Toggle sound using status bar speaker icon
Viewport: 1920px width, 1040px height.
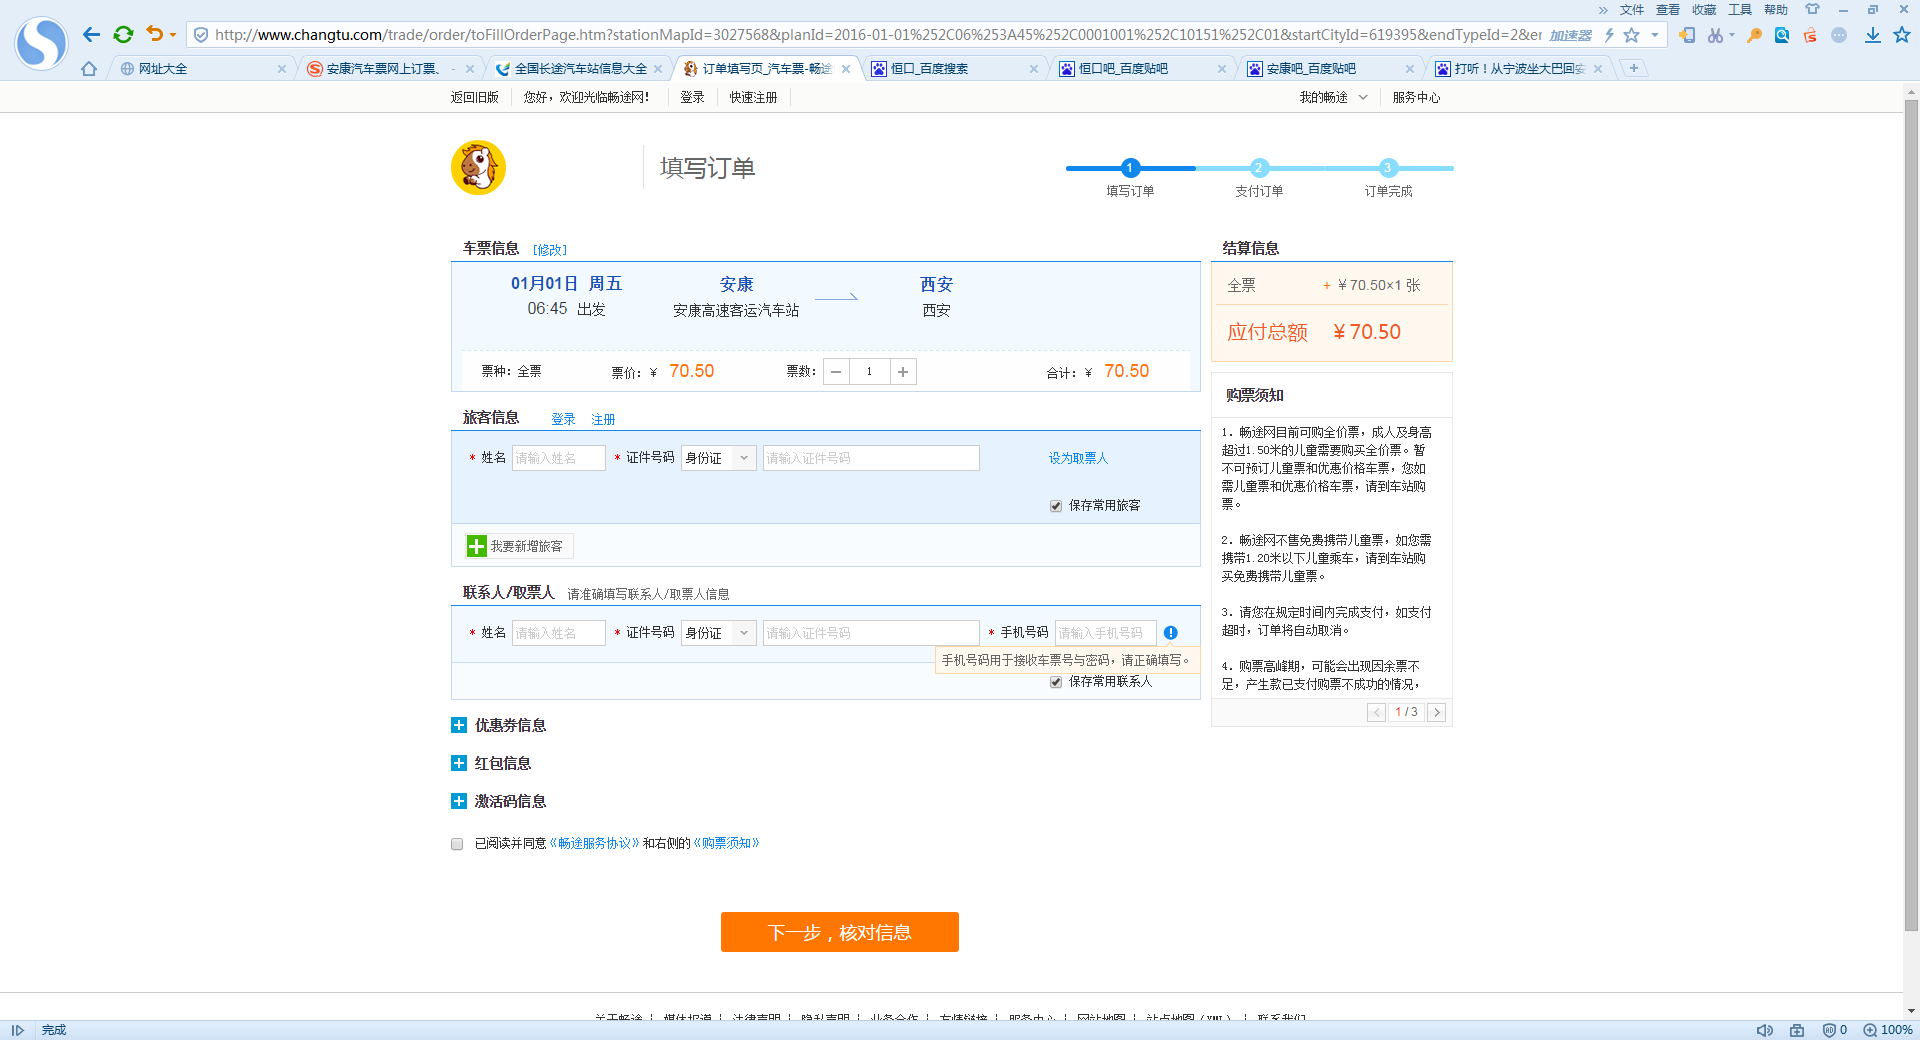click(1765, 1030)
